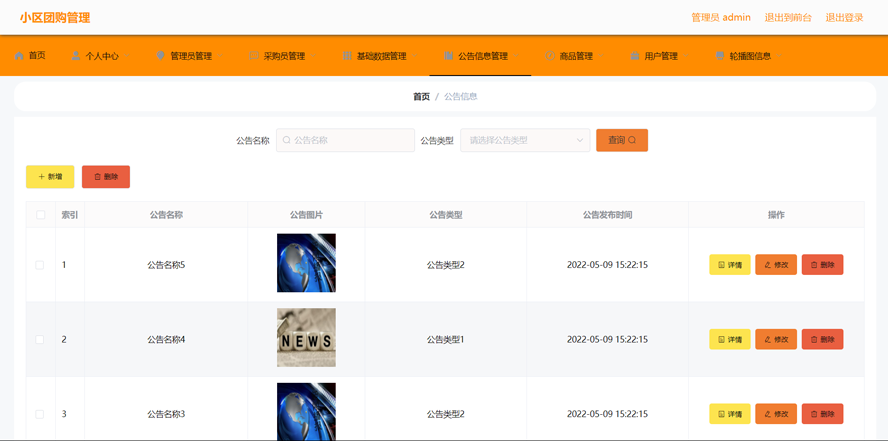Open the 基础数据管理 menu
The height and width of the screenshot is (441, 888).
pyautogui.click(x=381, y=55)
